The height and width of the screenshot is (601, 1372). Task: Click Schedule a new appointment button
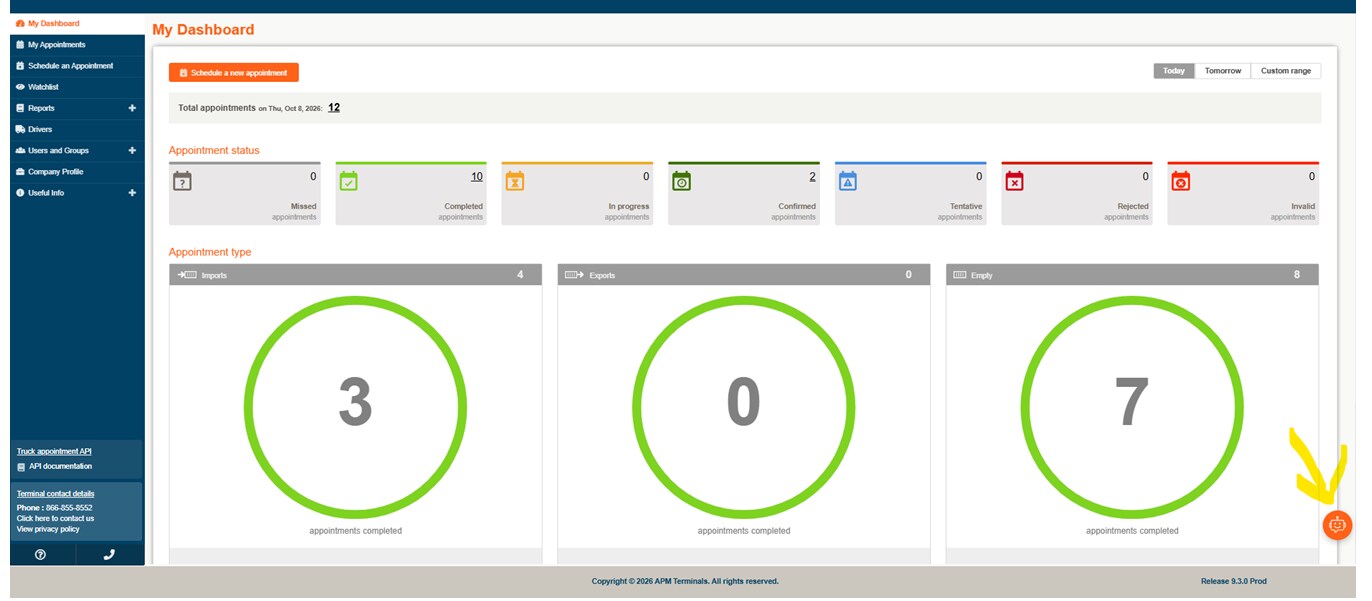234,73
